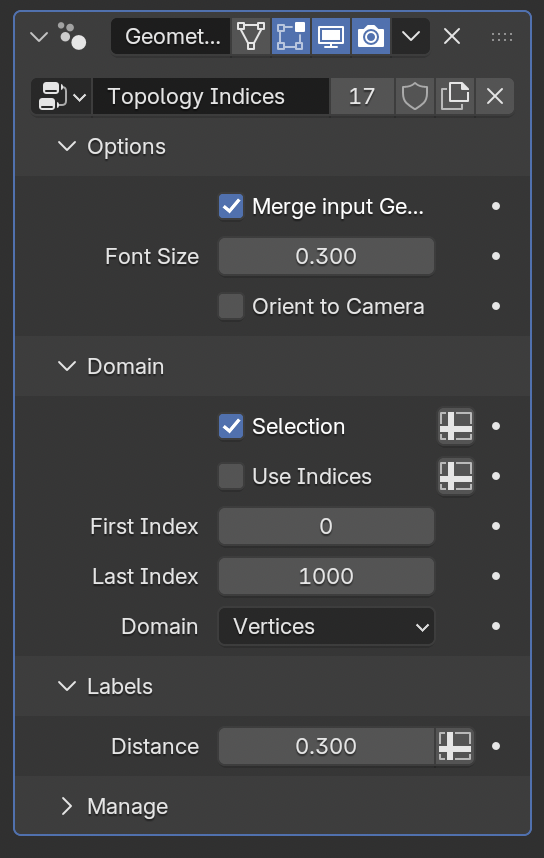Open the modifier extras dropdown arrow

coord(410,37)
